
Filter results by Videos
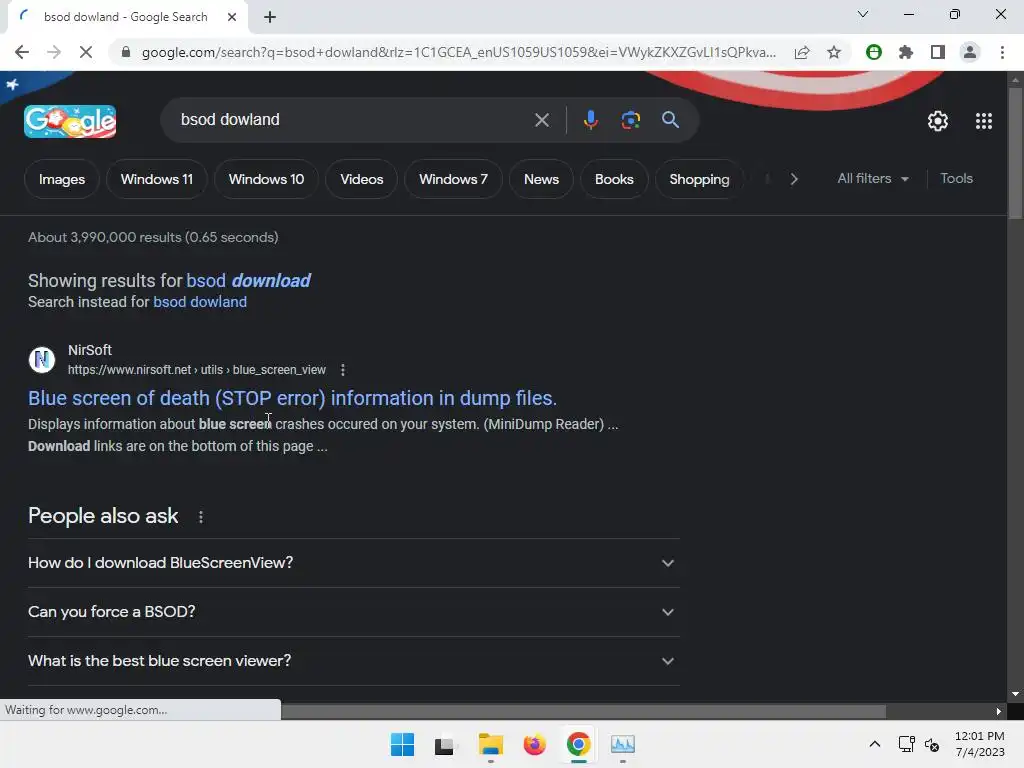point(362,179)
